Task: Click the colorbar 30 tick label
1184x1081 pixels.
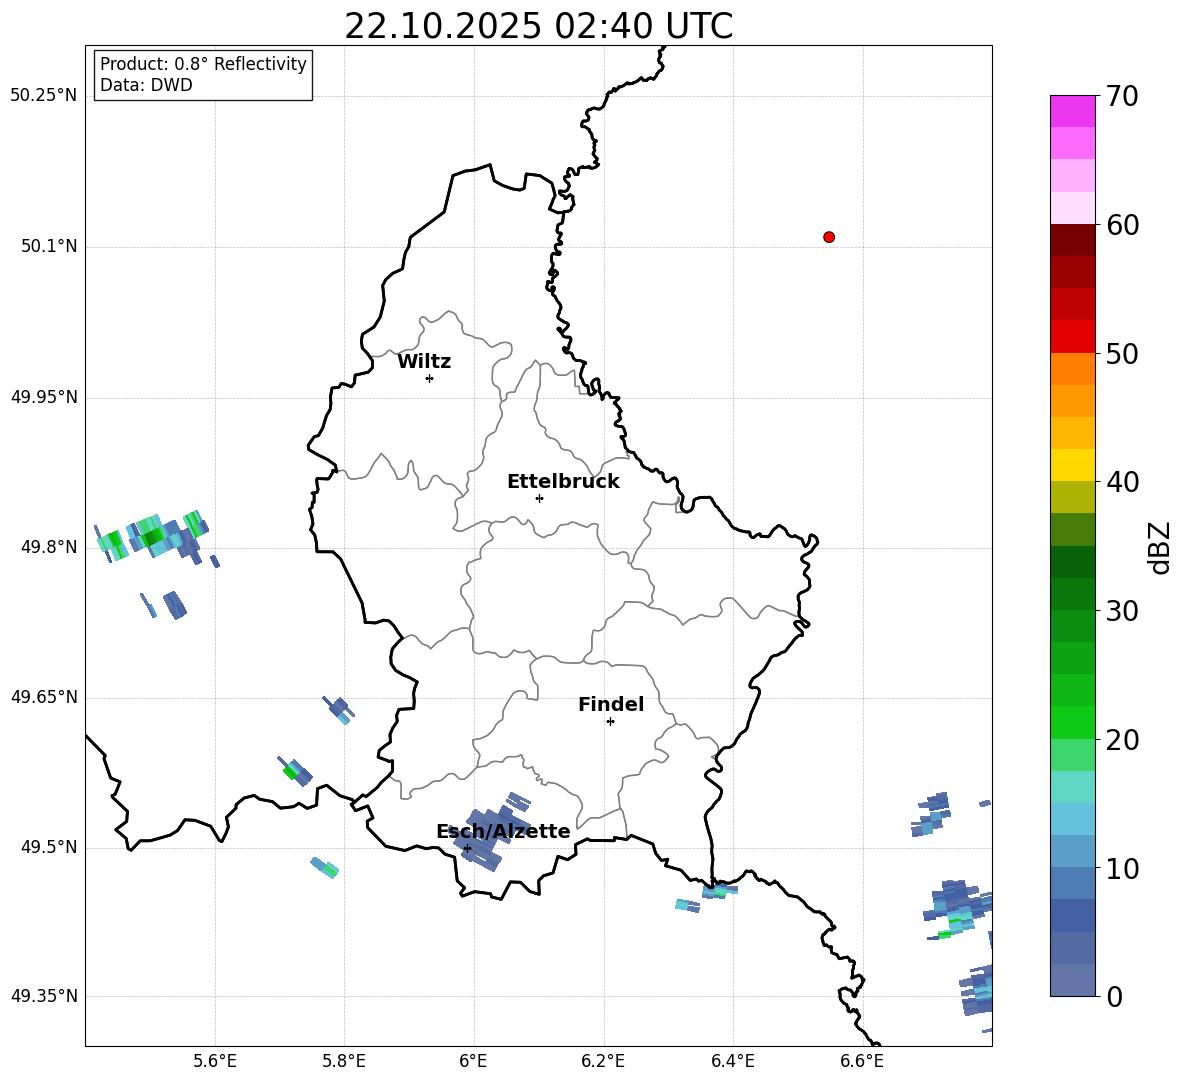Action: tap(1122, 611)
